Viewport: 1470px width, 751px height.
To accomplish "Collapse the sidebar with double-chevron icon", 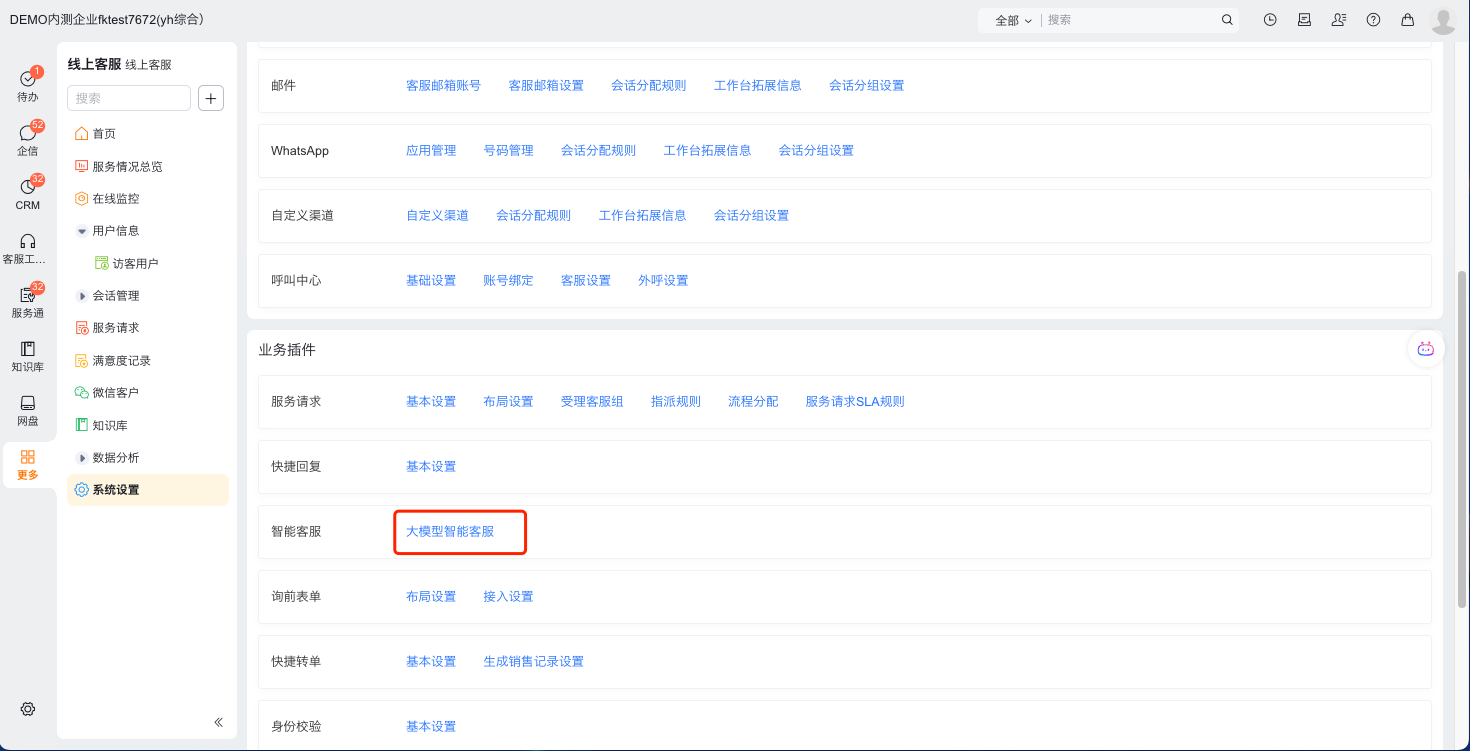I will click(x=218, y=722).
